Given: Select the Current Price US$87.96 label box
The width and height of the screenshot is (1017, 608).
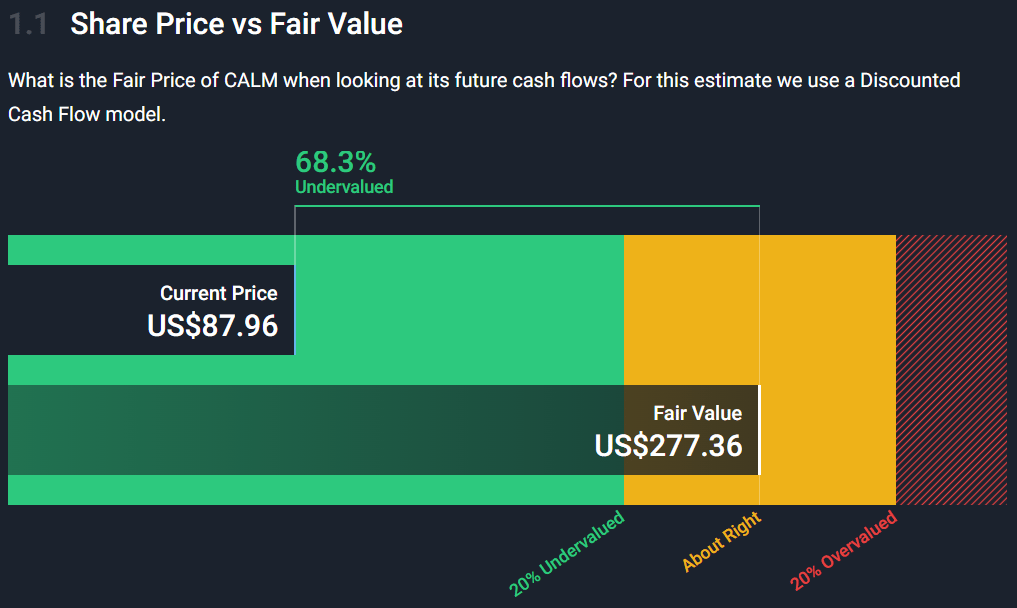Looking at the screenshot, I should click(x=151, y=310).
